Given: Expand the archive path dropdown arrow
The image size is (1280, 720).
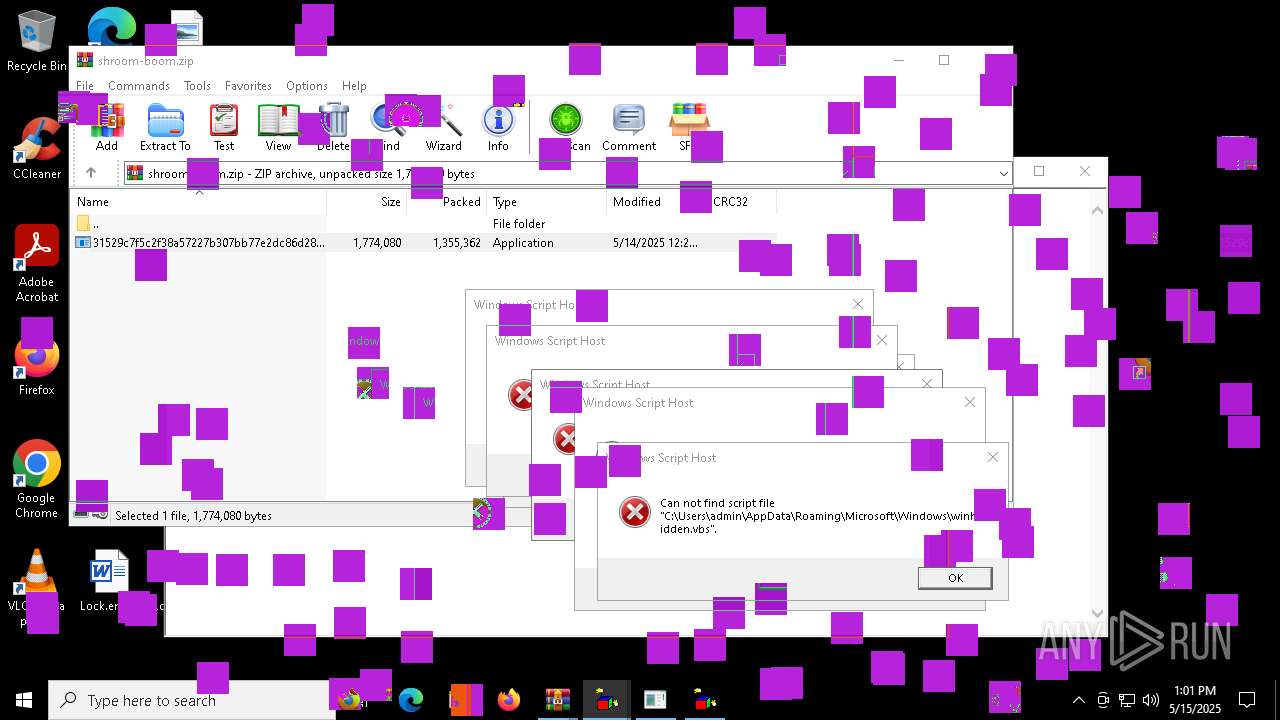Looking at the screenshot, I should (1003, 173).
